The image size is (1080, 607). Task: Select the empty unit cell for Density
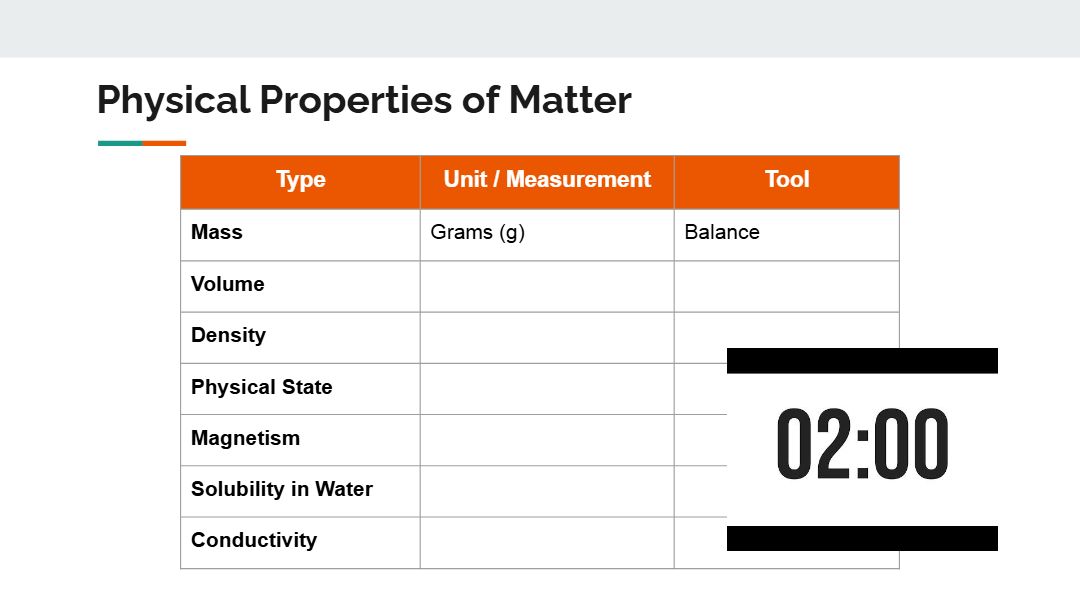(546, 337)
